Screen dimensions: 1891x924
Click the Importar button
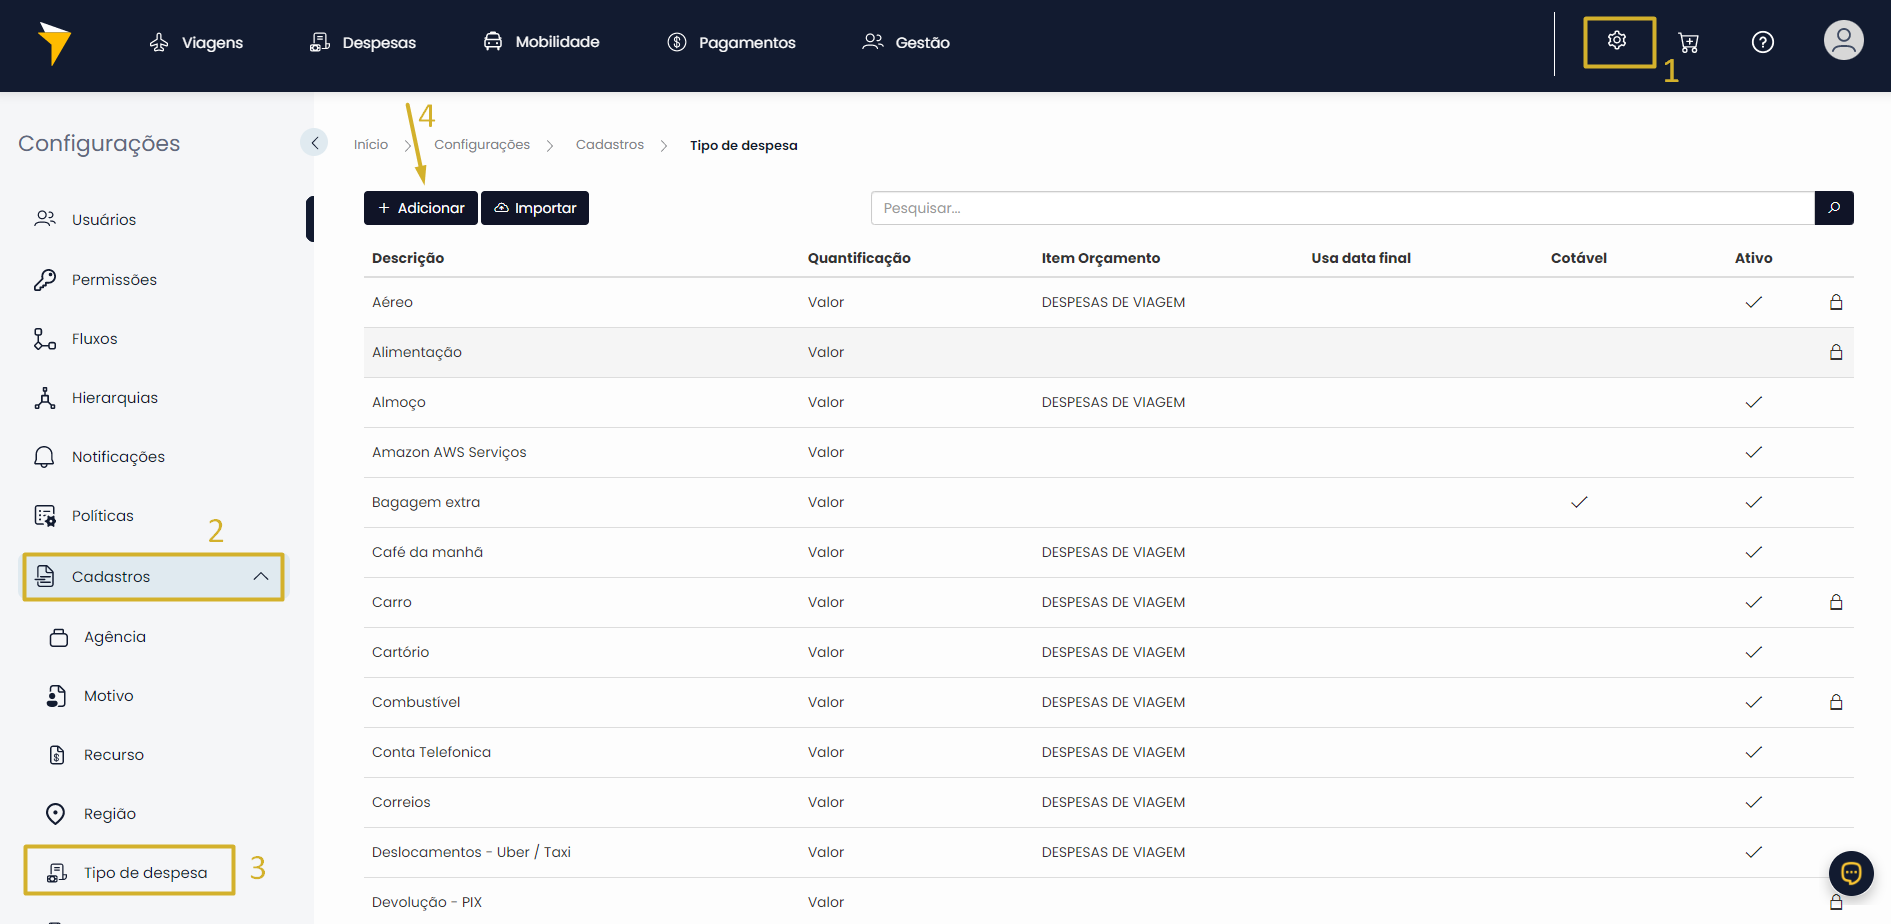tap(535, 208)
